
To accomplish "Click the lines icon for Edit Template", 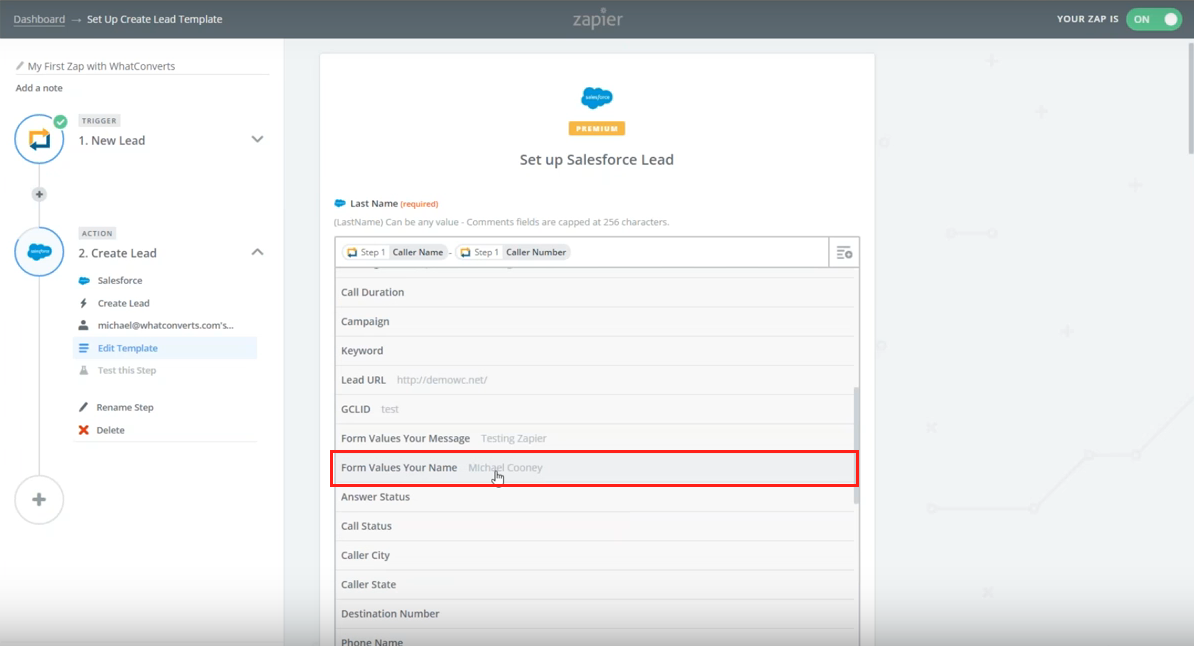I will pos(84,348).
